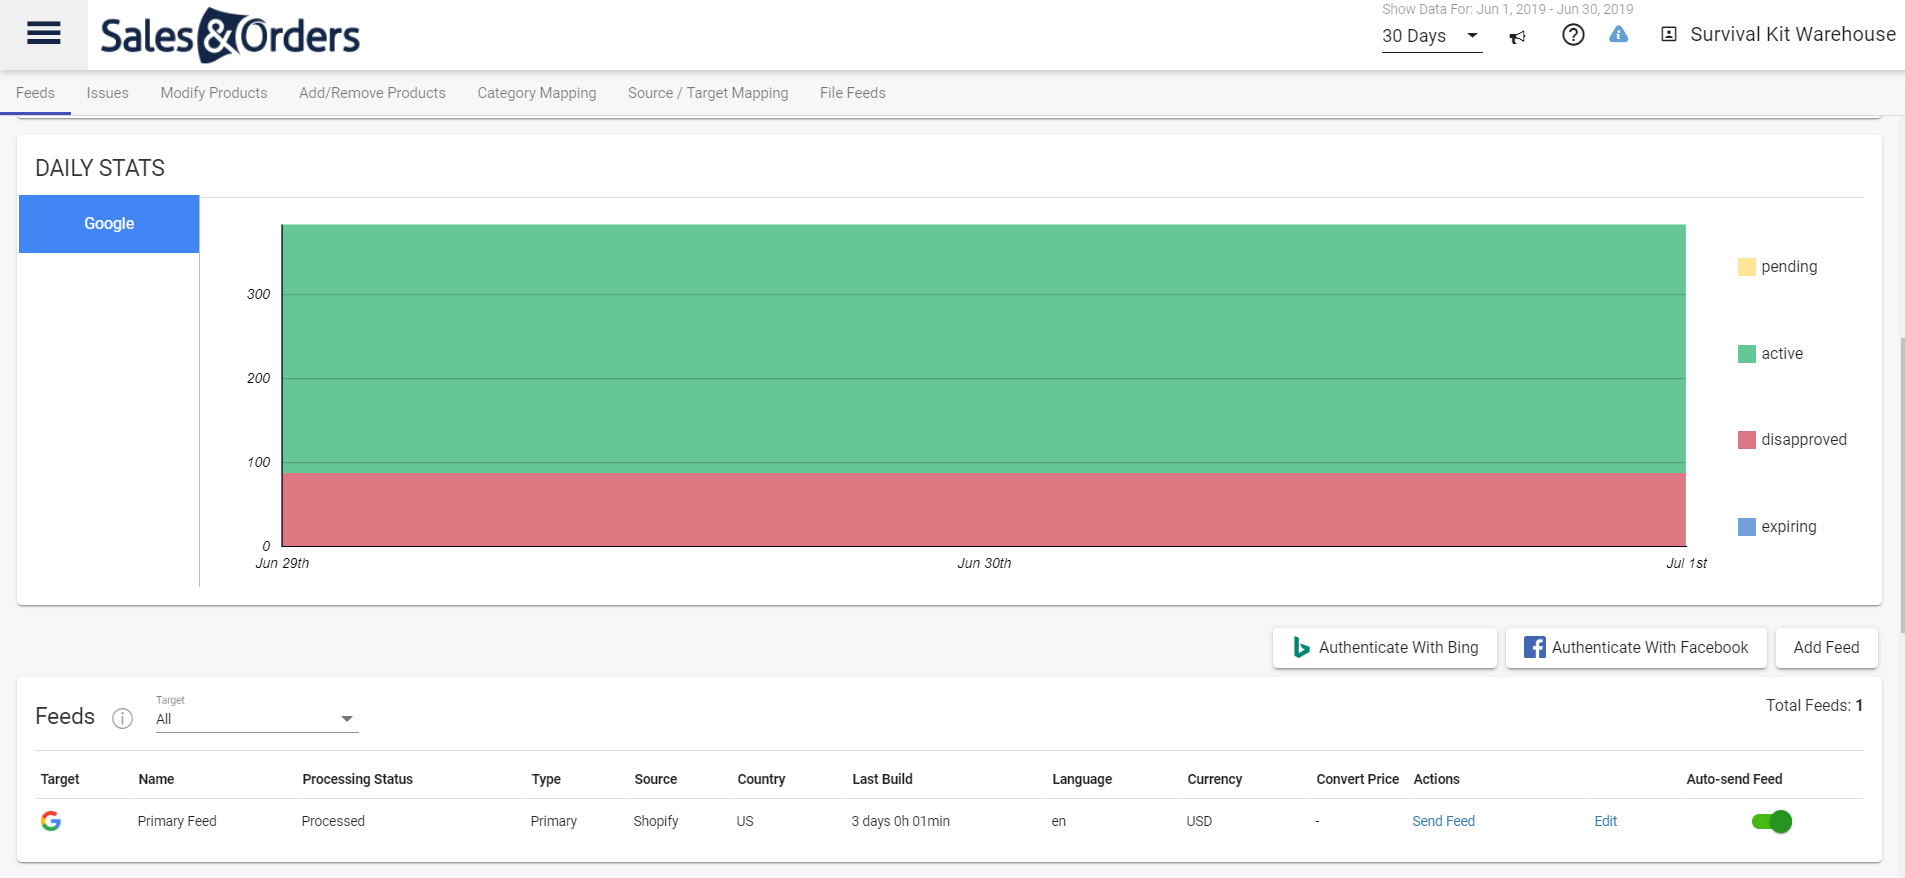Click the Shopify source cell
This screenshot has width=1905, height=878.
[x=656, y=821]
